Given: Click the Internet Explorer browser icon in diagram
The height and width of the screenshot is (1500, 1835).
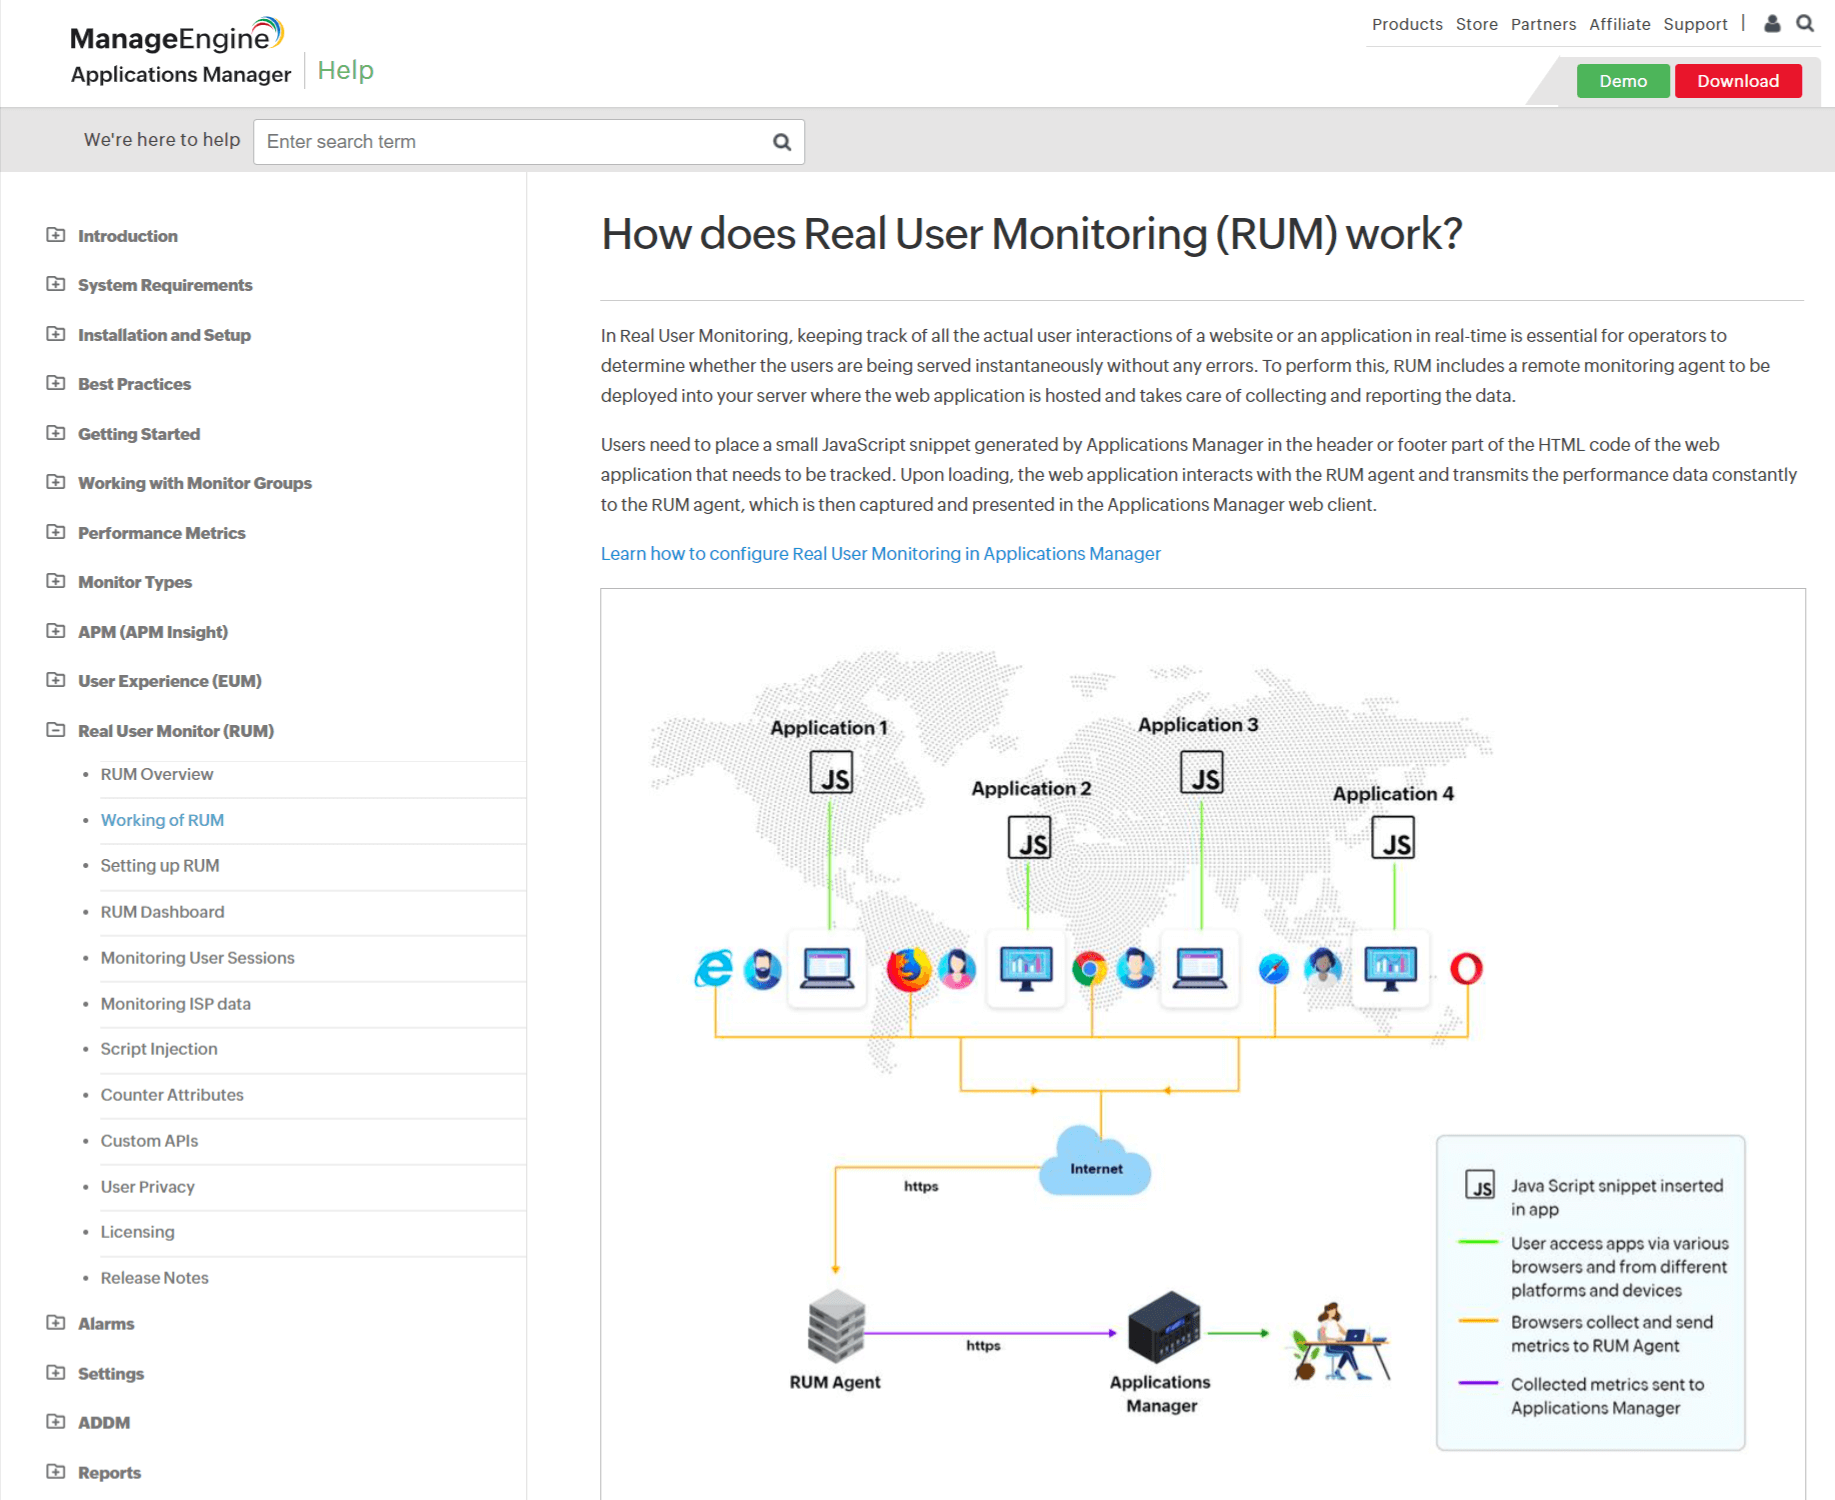Looking at the screenshot, I should tap(714, 968).
